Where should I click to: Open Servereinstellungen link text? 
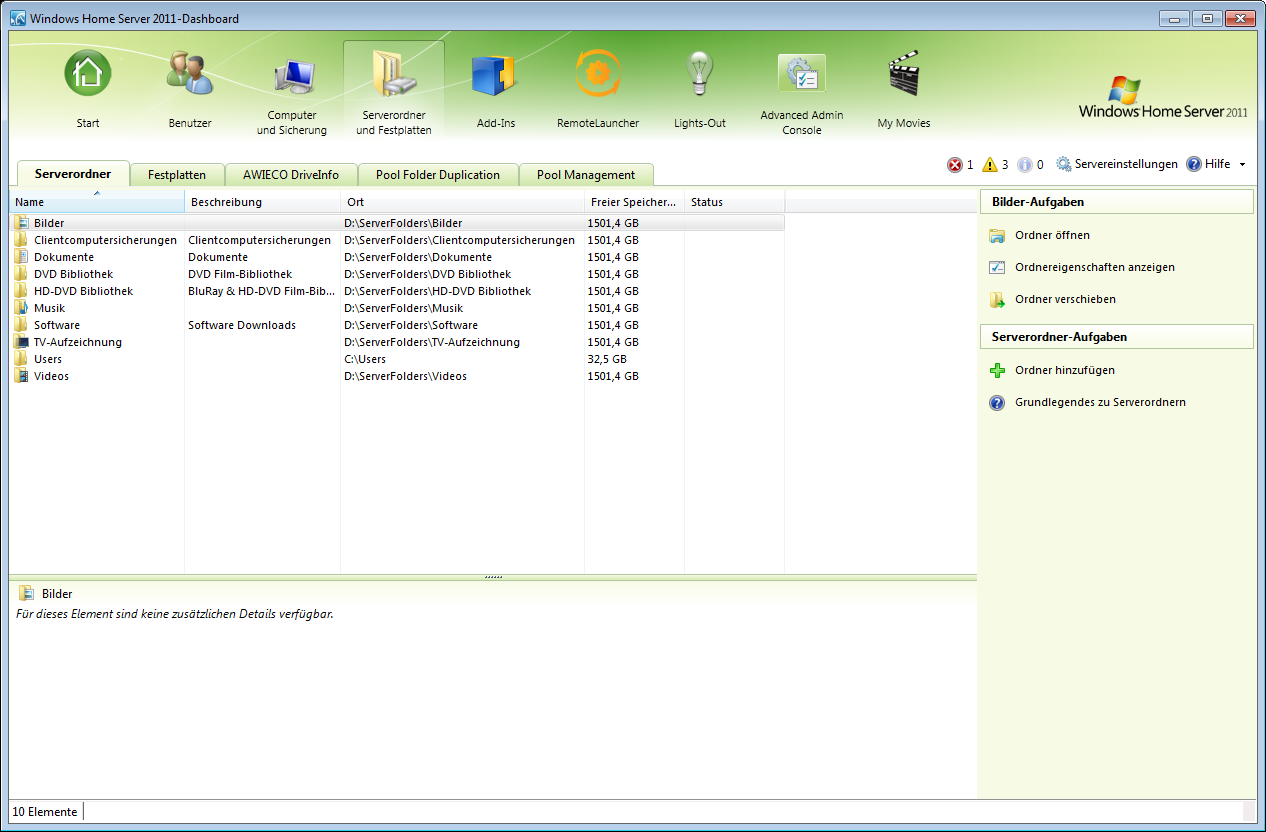click(x=1126, y=164)
